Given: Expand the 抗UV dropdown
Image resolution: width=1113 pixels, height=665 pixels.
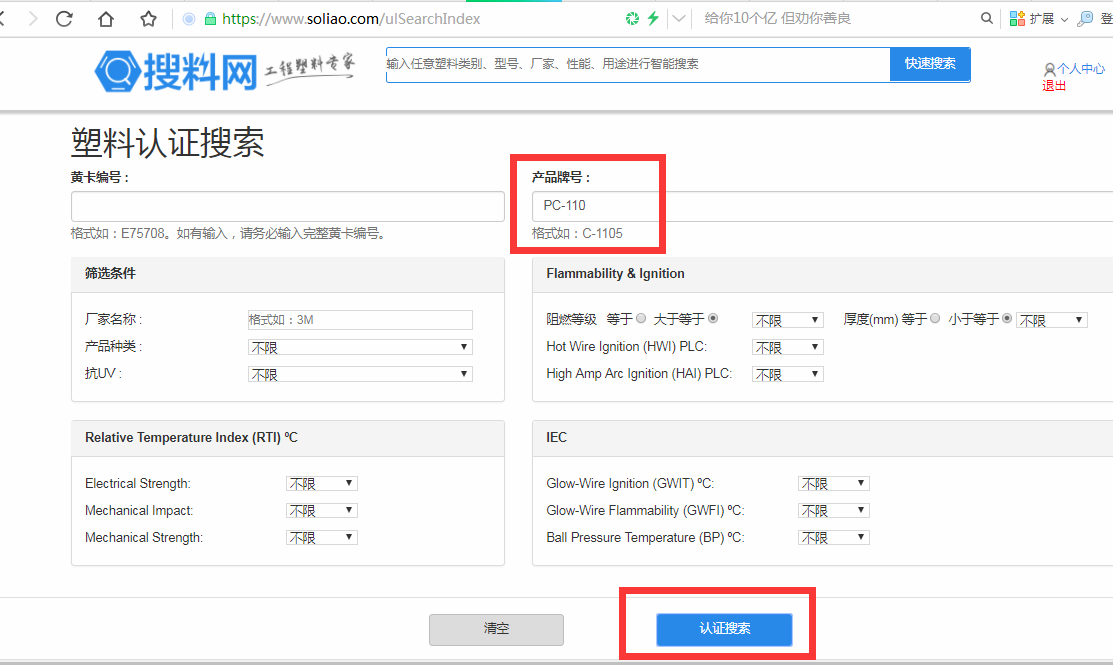Looking at the screenshot, I should coord(360,374).
